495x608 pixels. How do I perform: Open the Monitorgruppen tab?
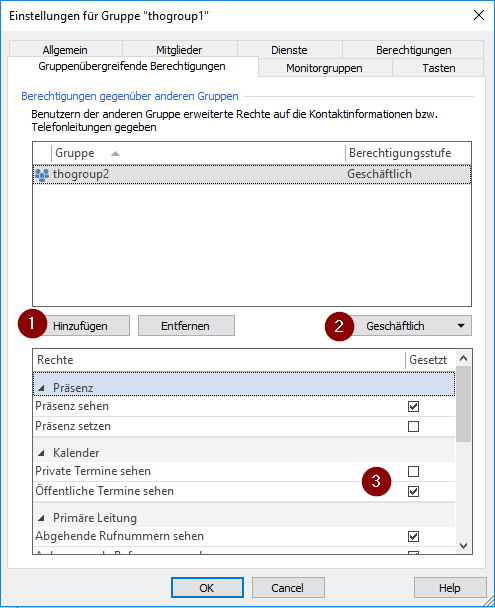click(x=324, y=68)
